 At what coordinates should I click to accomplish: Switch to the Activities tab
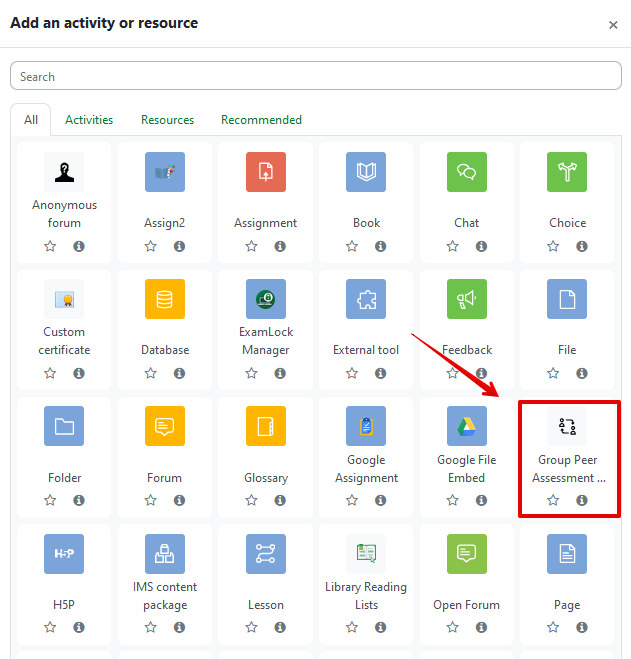coord(89,120)
